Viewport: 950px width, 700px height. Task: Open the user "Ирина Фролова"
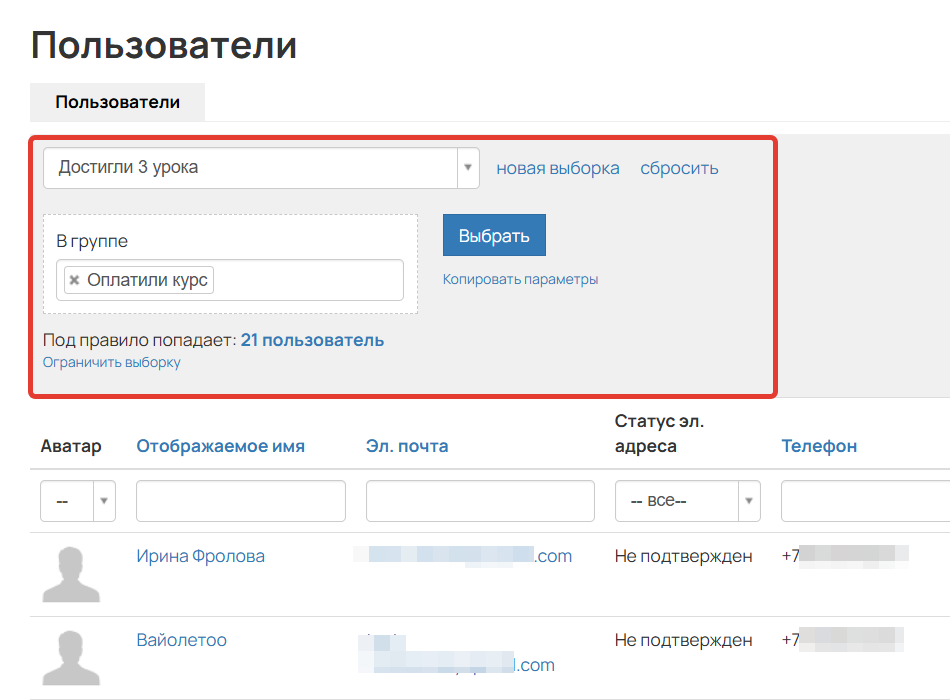click(x=200, y=555)
